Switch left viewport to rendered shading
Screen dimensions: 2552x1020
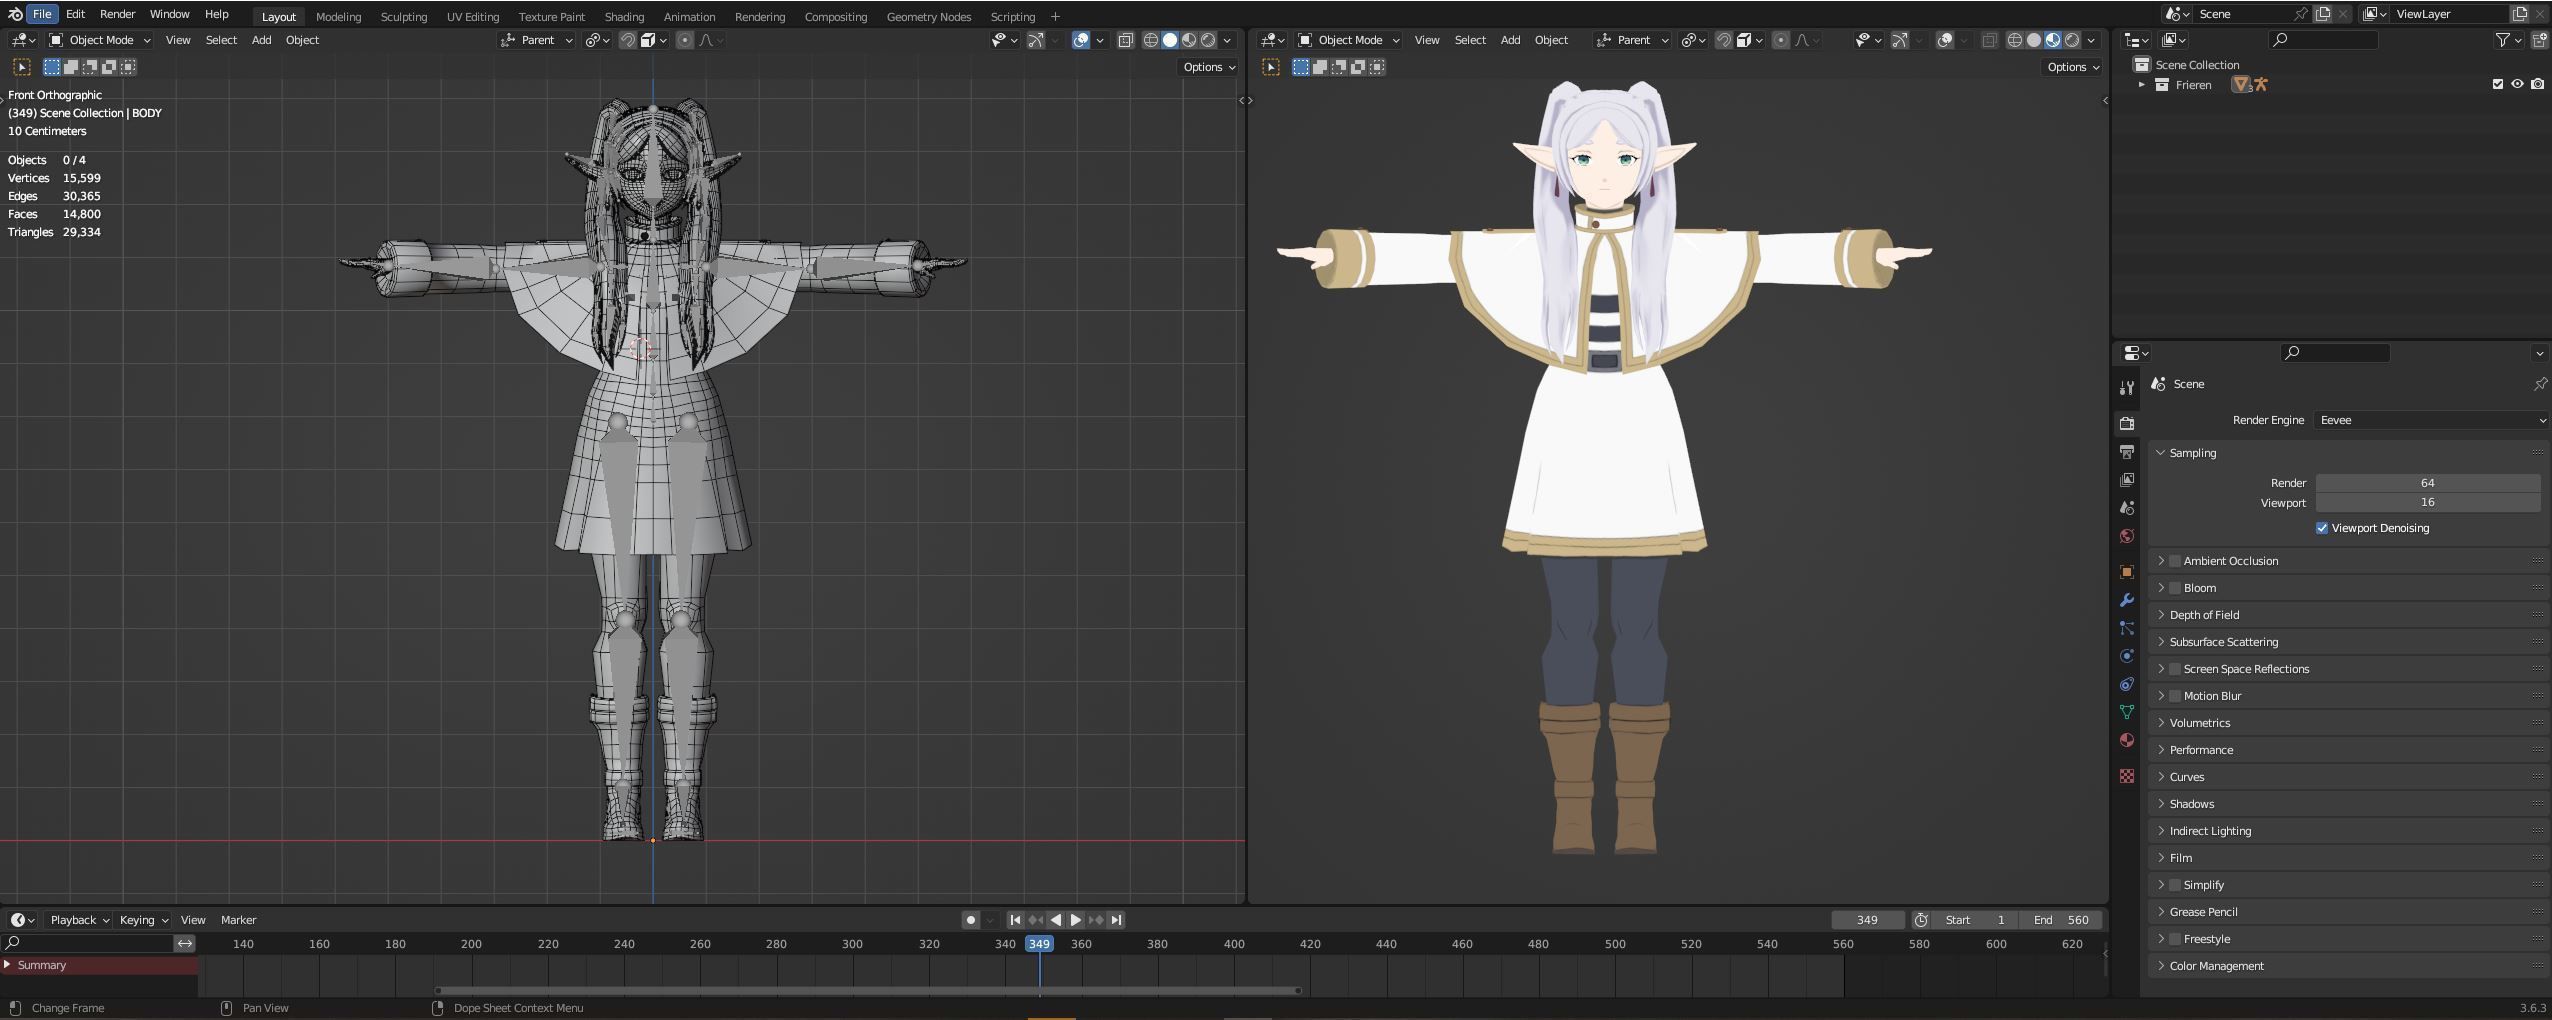click(x=1208, y=40)
